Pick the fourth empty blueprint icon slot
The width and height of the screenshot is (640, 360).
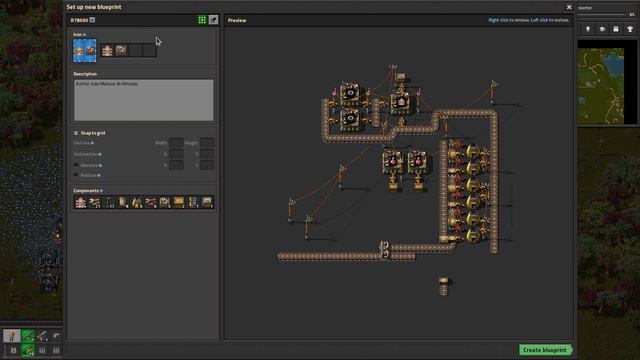click(149, 51)
